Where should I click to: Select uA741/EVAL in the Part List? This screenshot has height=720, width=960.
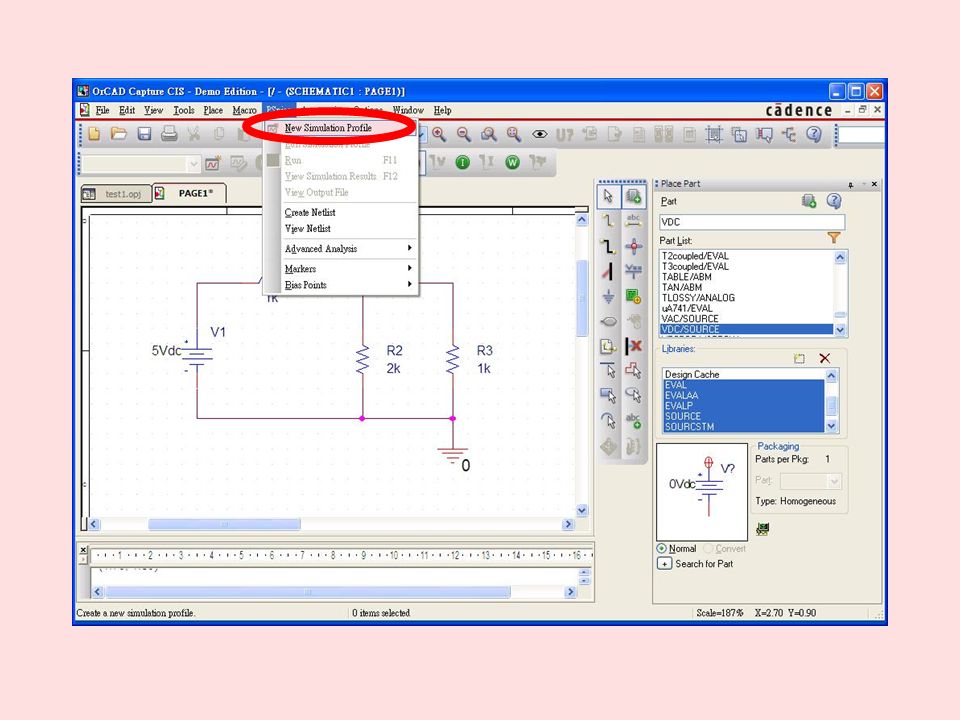point(746,308)
